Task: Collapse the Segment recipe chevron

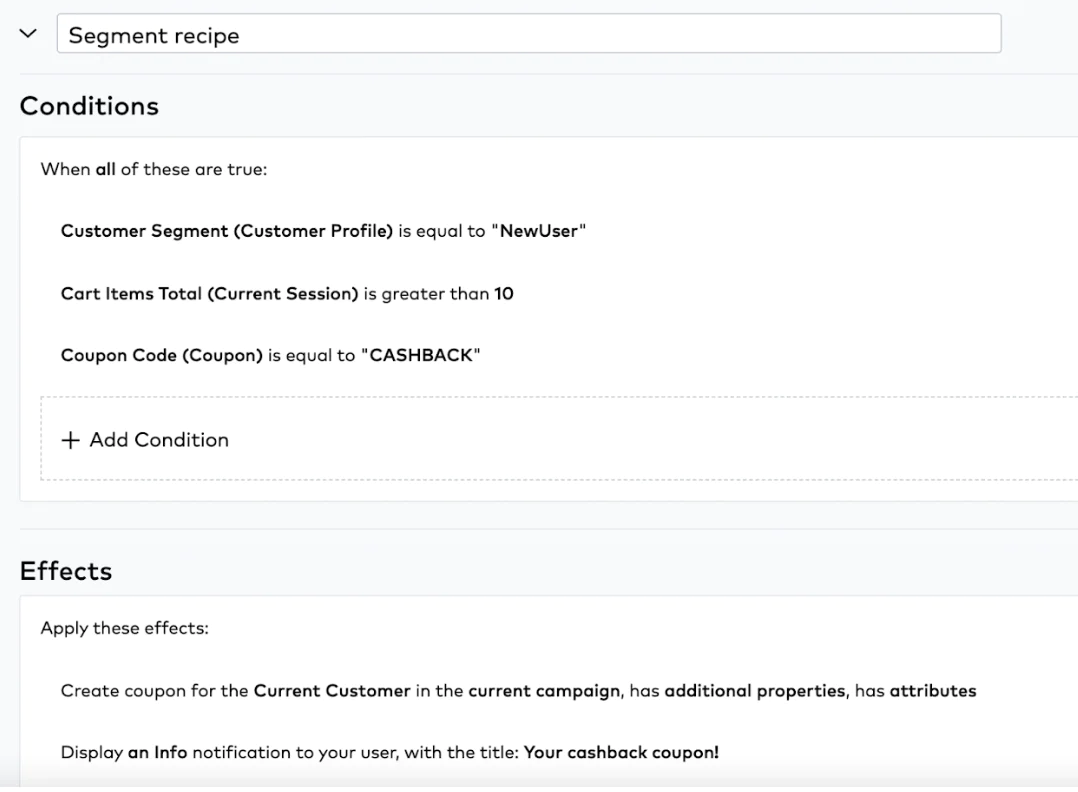Action: pyautogui.click(x=27, y=34)
